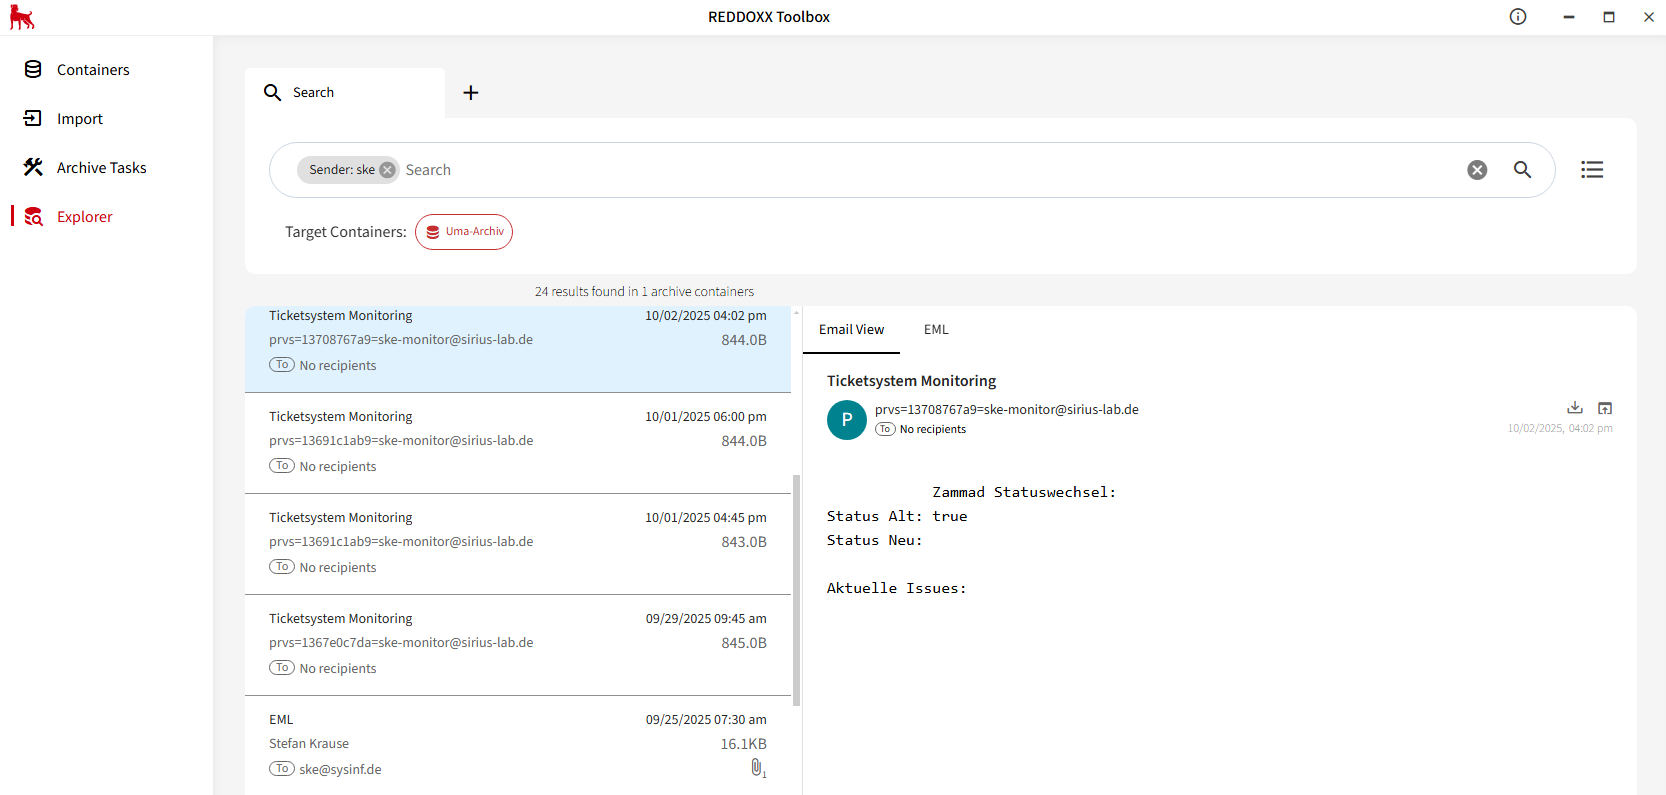1666x795 pixels.
Task: Click 'To' badge in email preview header
Action: [885, 429]
